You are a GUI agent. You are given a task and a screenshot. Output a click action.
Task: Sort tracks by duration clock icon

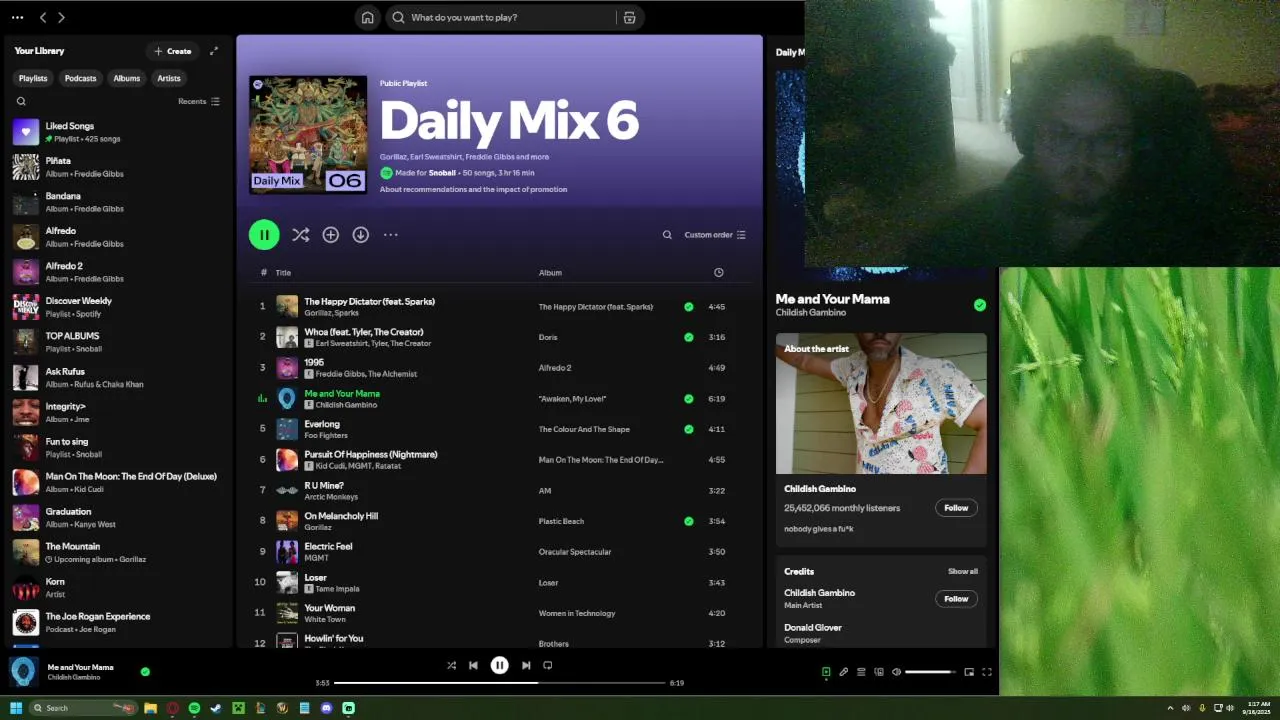(718, 272)
